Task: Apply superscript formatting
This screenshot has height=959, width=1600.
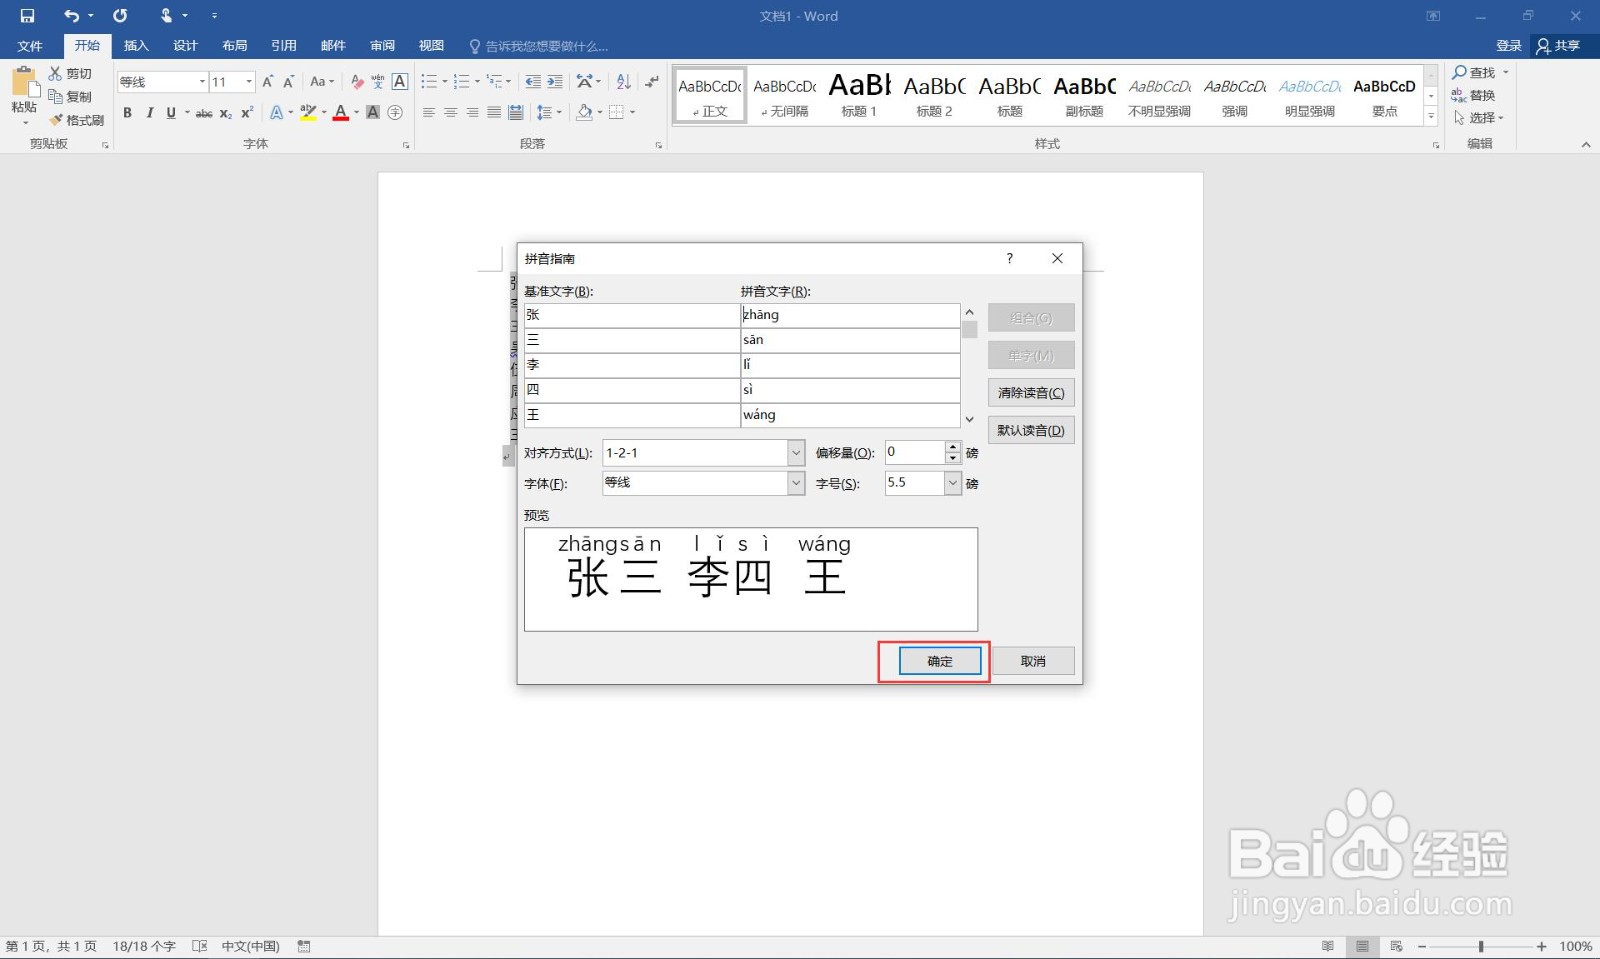Action: 247,113
